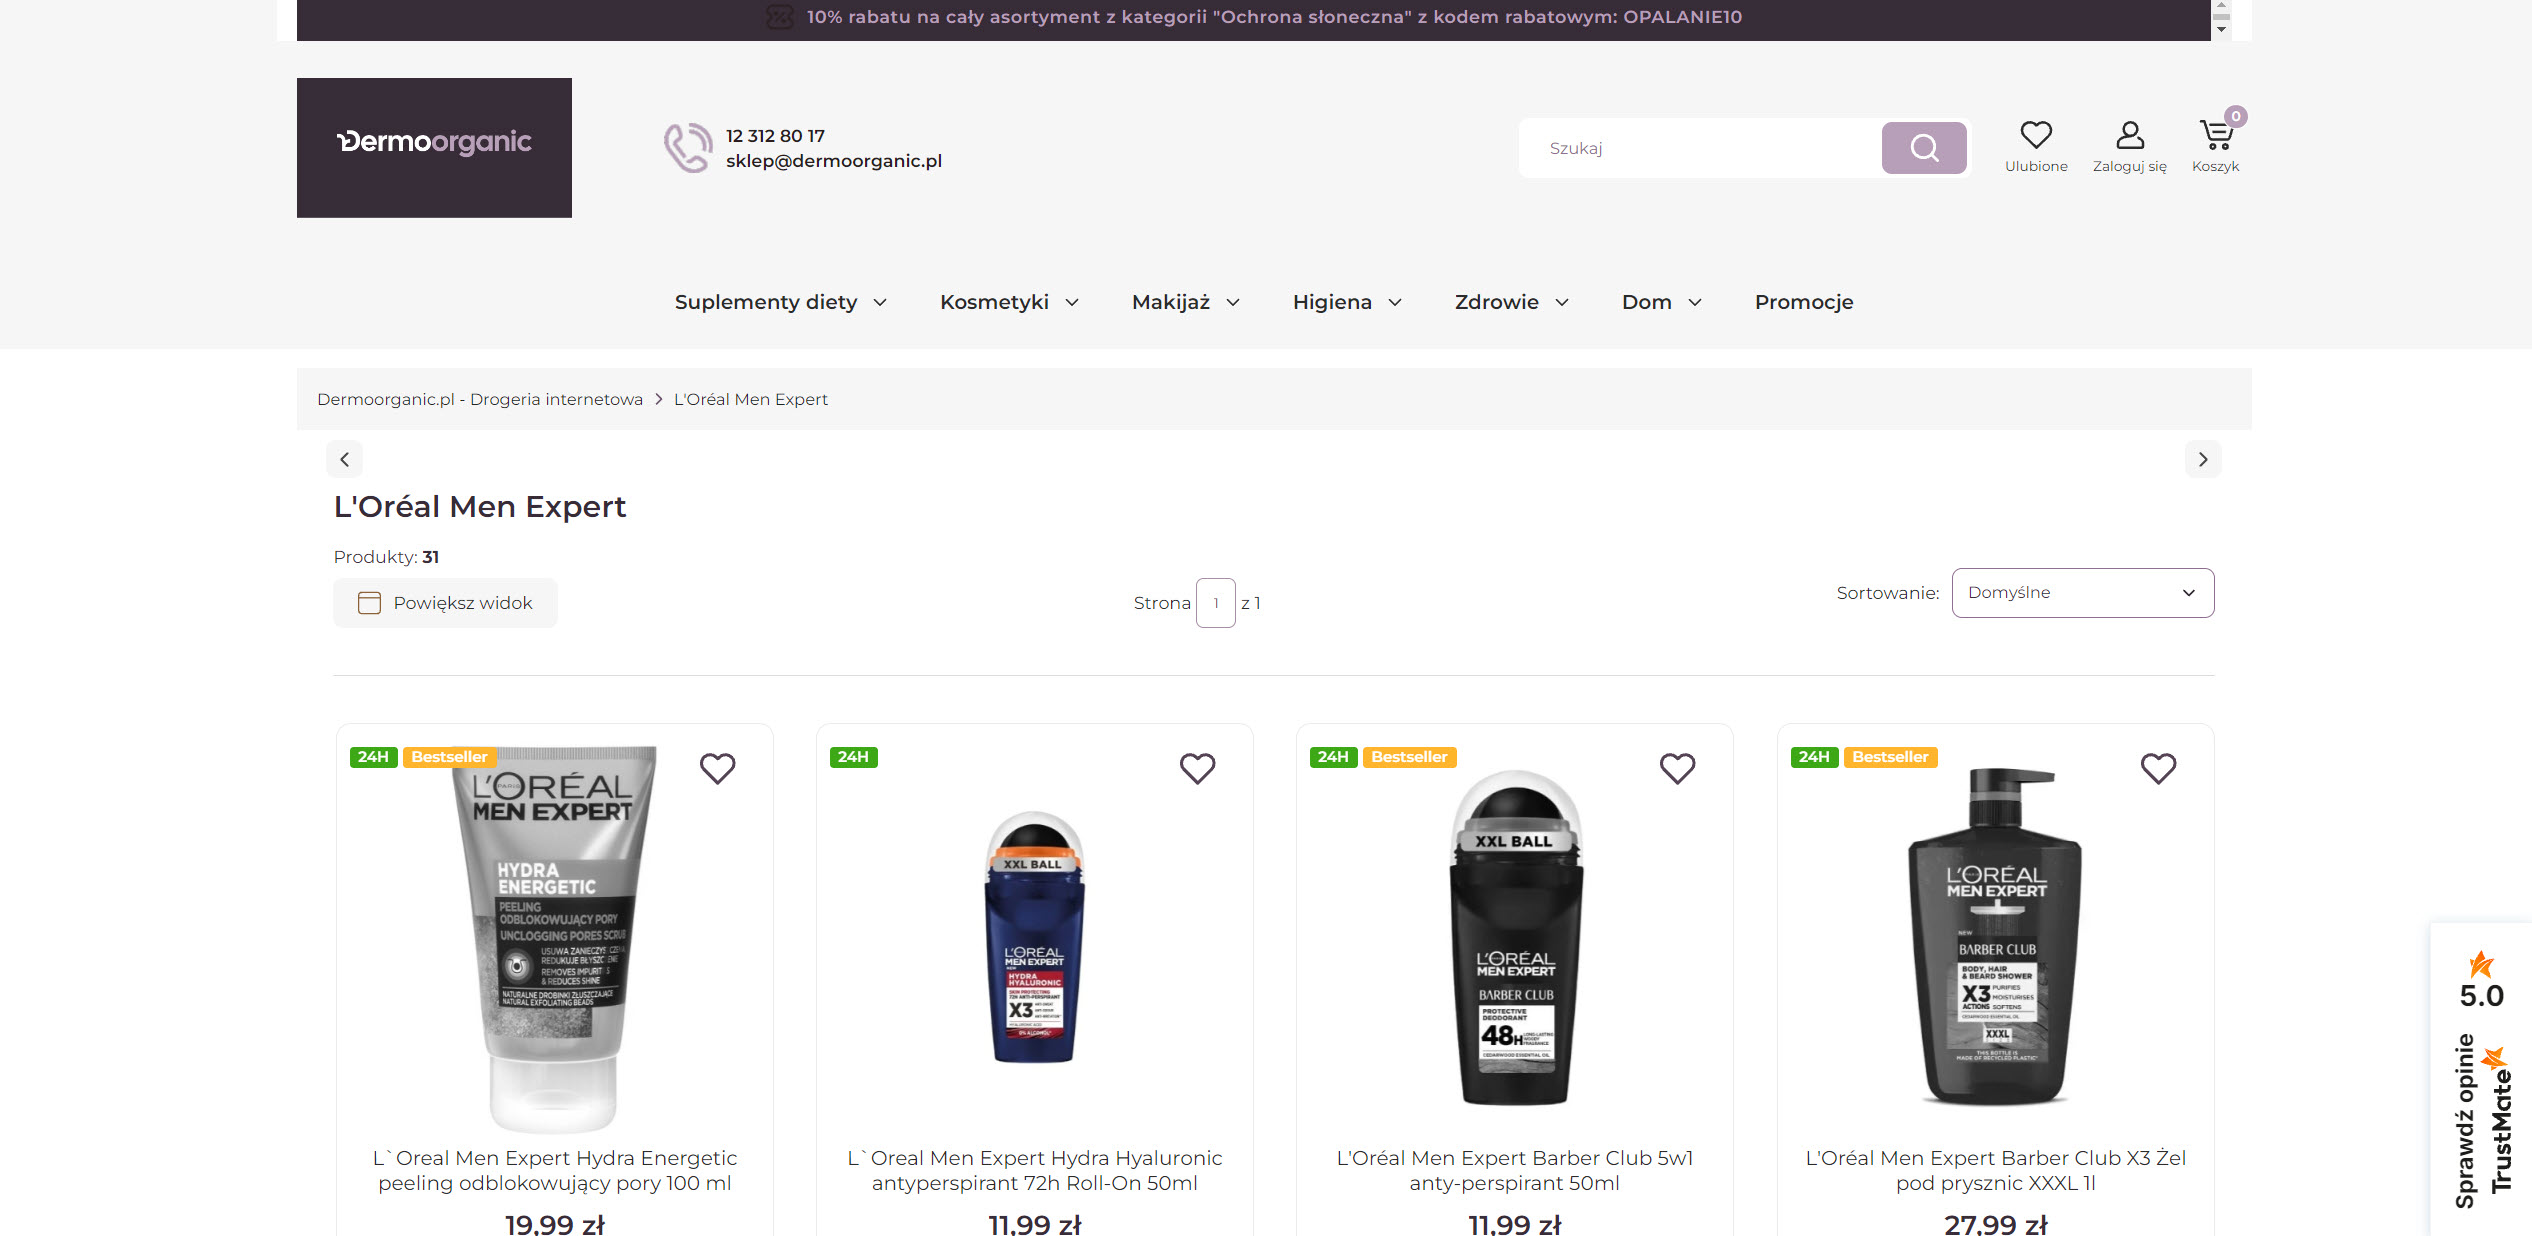Viewport: 2532px width, 1236px height.
Task: Click the phone handset icon
Action: click(x=688, y=148)
